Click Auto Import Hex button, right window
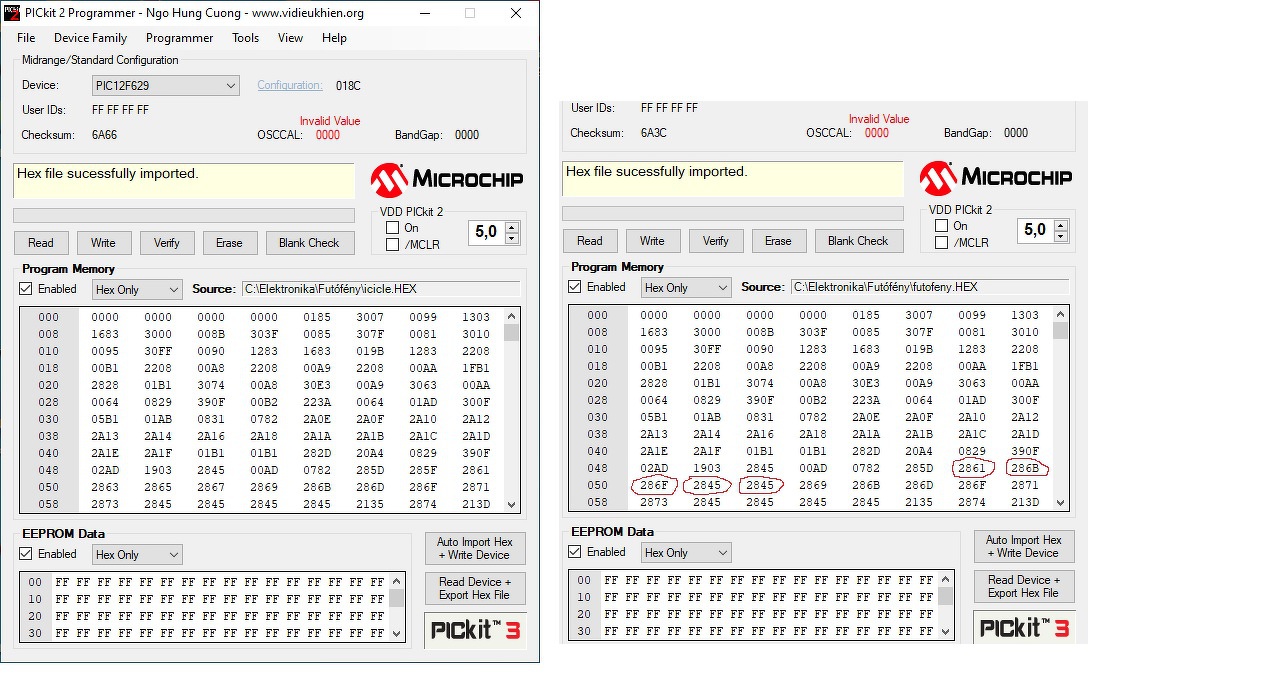This screenshot has height=686, width=1276. 1023,546
